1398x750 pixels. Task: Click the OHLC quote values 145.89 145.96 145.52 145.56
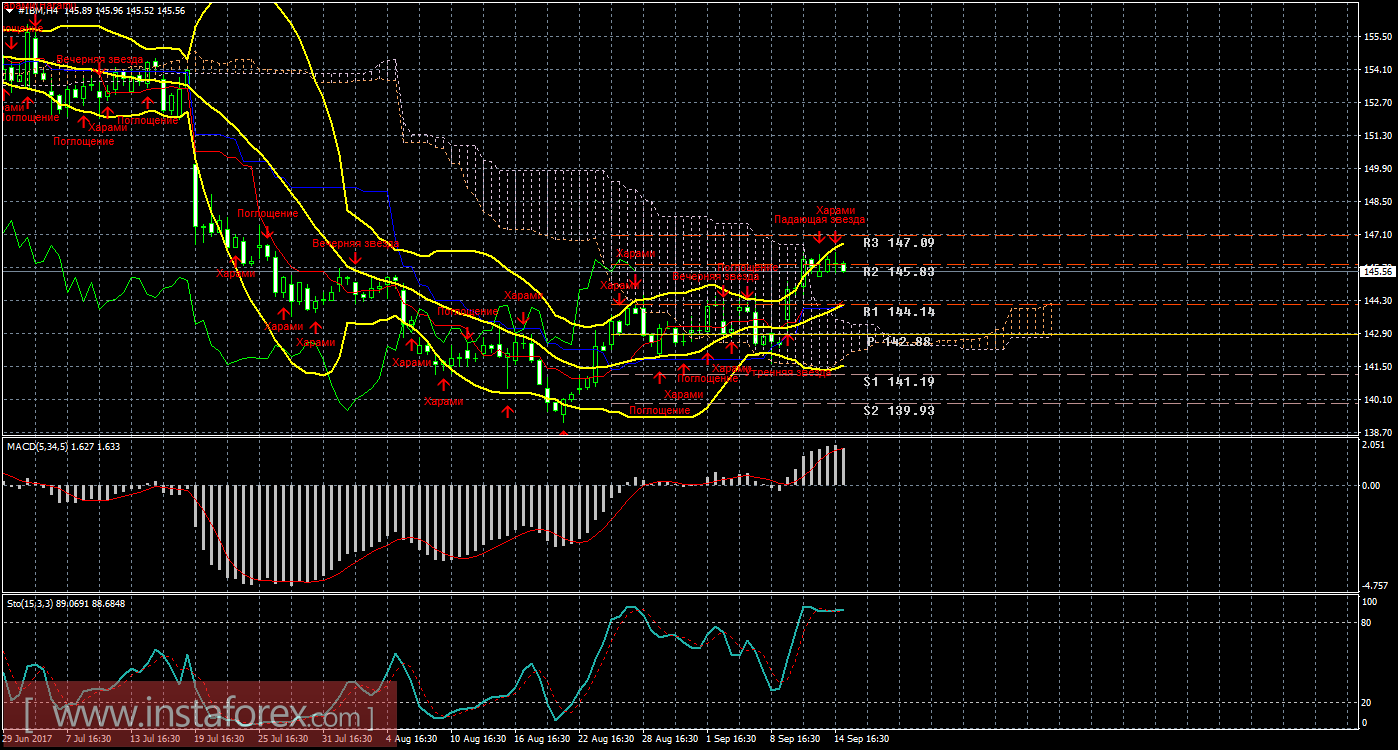point(125,11)
